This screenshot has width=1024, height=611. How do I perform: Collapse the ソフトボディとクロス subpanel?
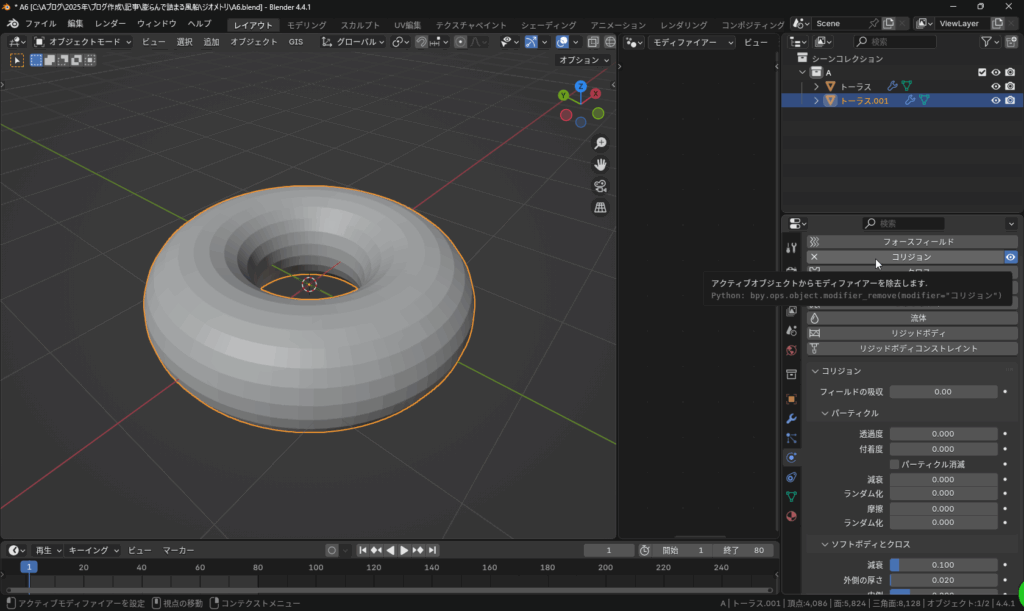coord(825,544)
